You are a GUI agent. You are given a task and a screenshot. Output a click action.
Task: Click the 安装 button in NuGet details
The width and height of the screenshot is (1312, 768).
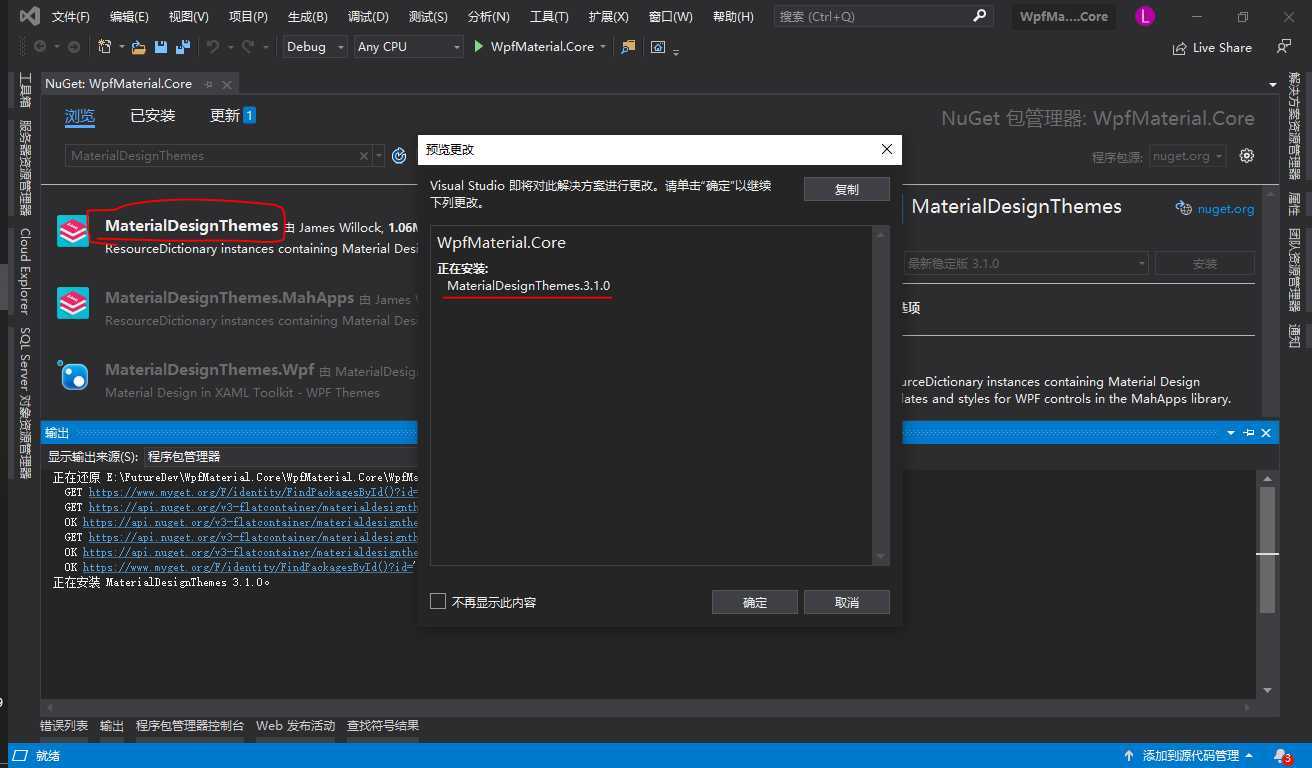click(1204, 263)
